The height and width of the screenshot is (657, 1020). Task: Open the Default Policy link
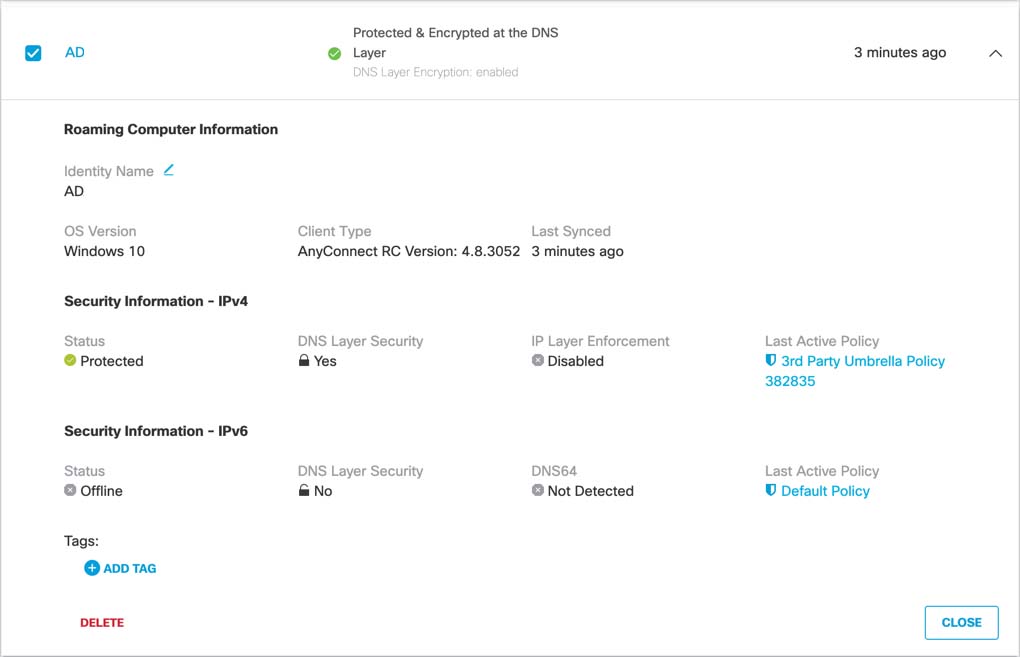click(825, 491)
